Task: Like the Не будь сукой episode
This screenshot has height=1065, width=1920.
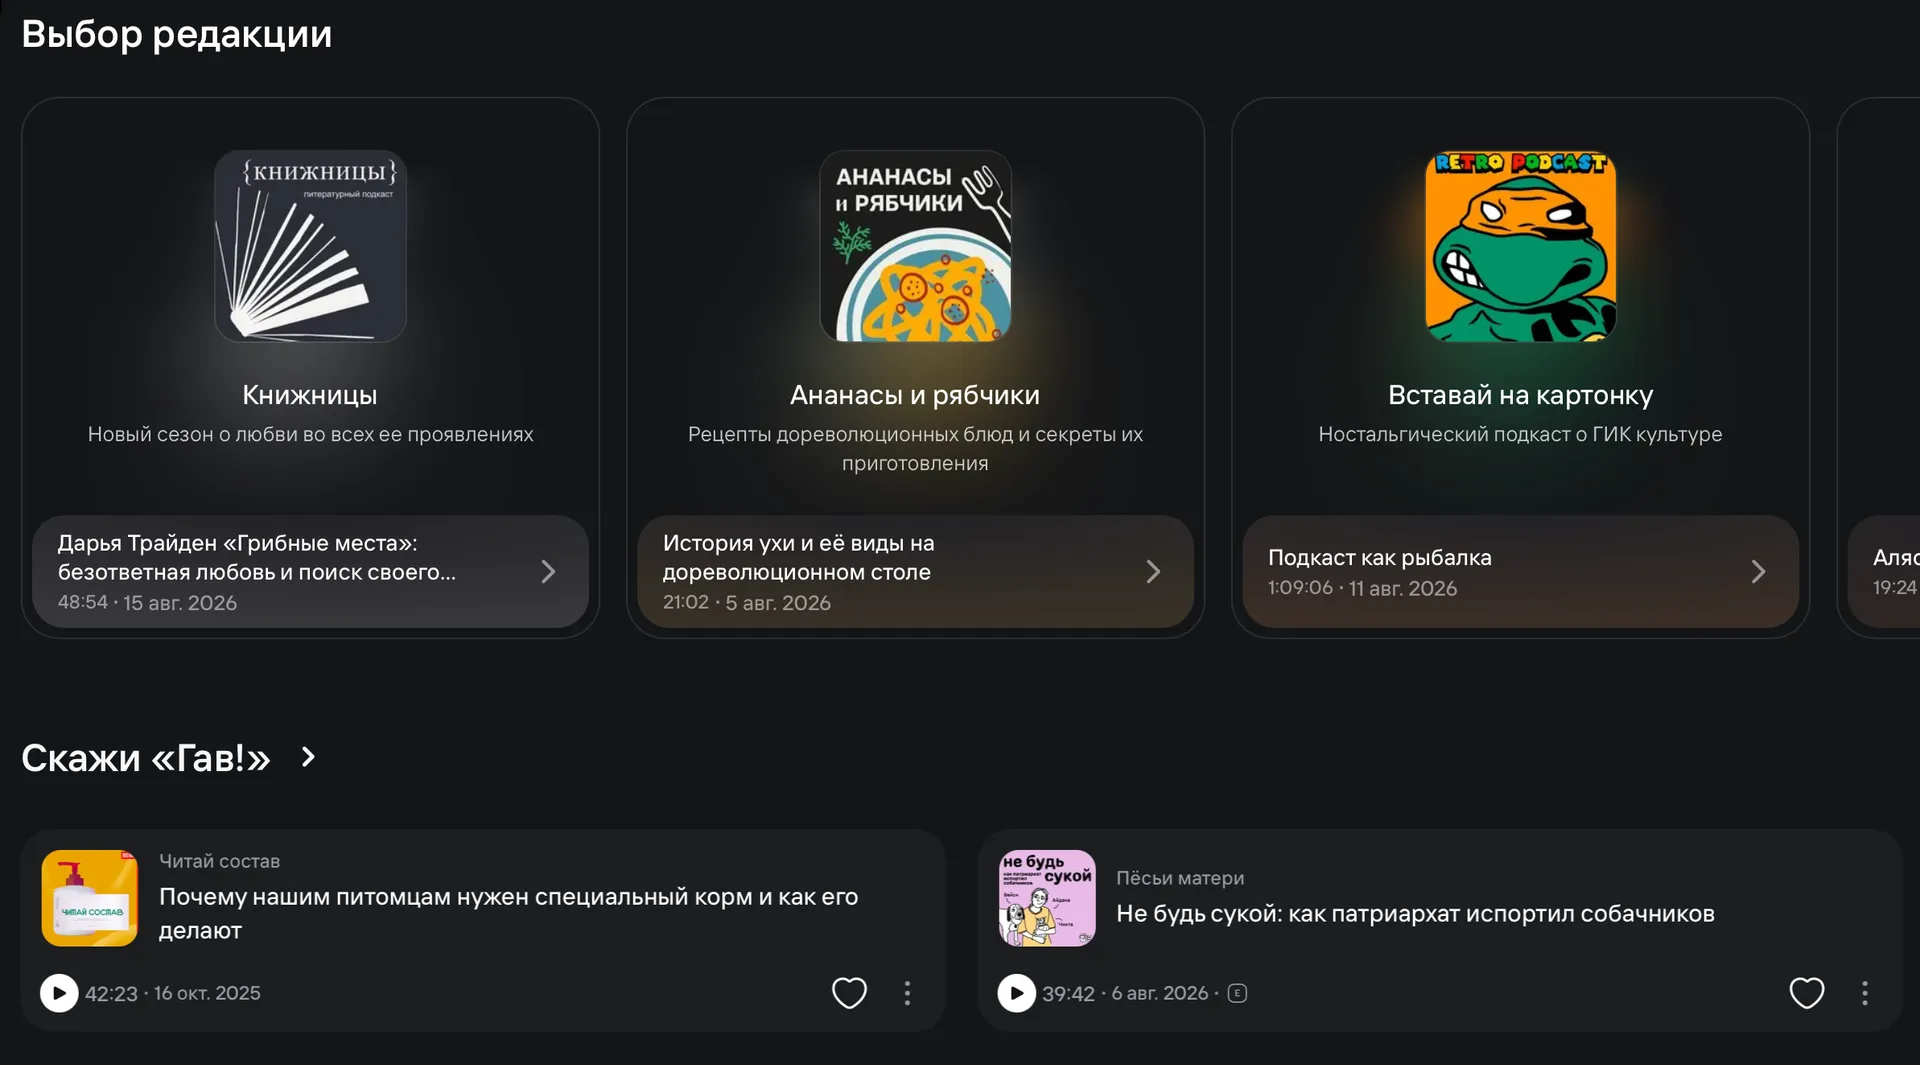Action: pyautogui.click(x=1806, y=993)
